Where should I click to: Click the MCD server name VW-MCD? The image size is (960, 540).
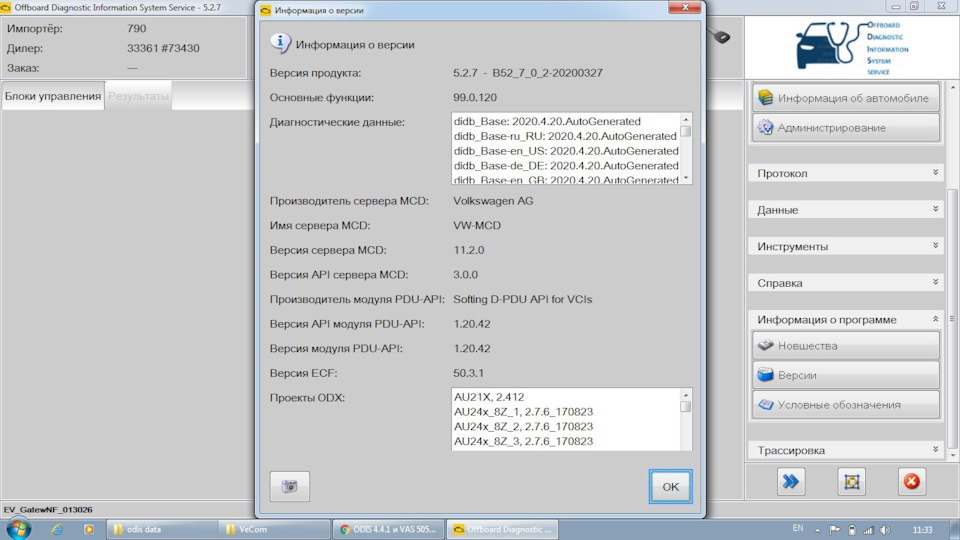coord(477,225)
